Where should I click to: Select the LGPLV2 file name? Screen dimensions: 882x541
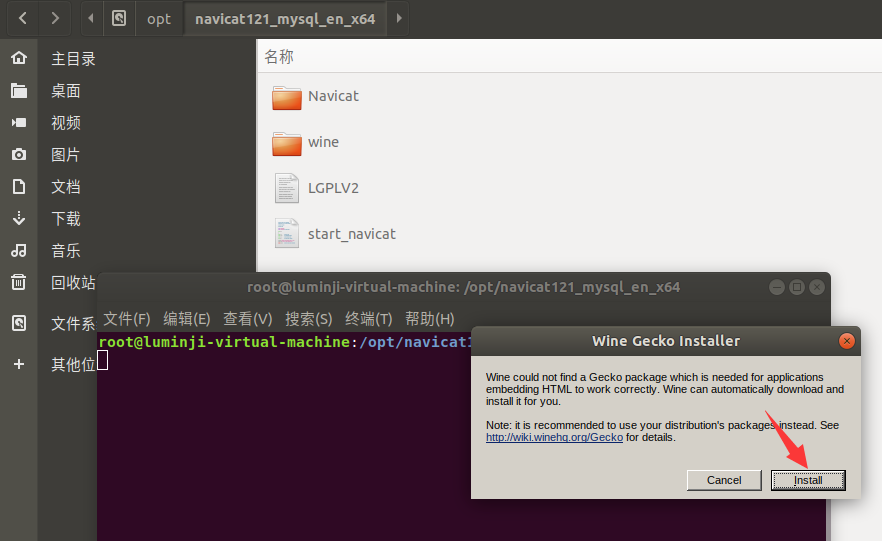pos(333,188)
